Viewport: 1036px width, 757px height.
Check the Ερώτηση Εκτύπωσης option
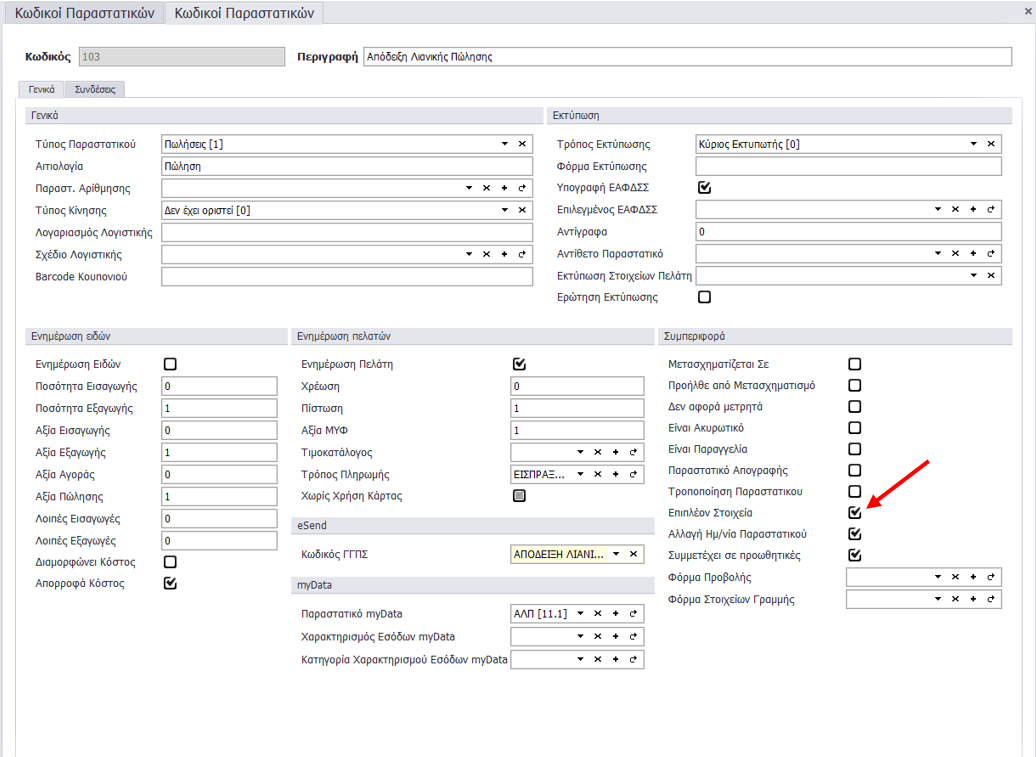pyautogui.click(x=704, y=297)
